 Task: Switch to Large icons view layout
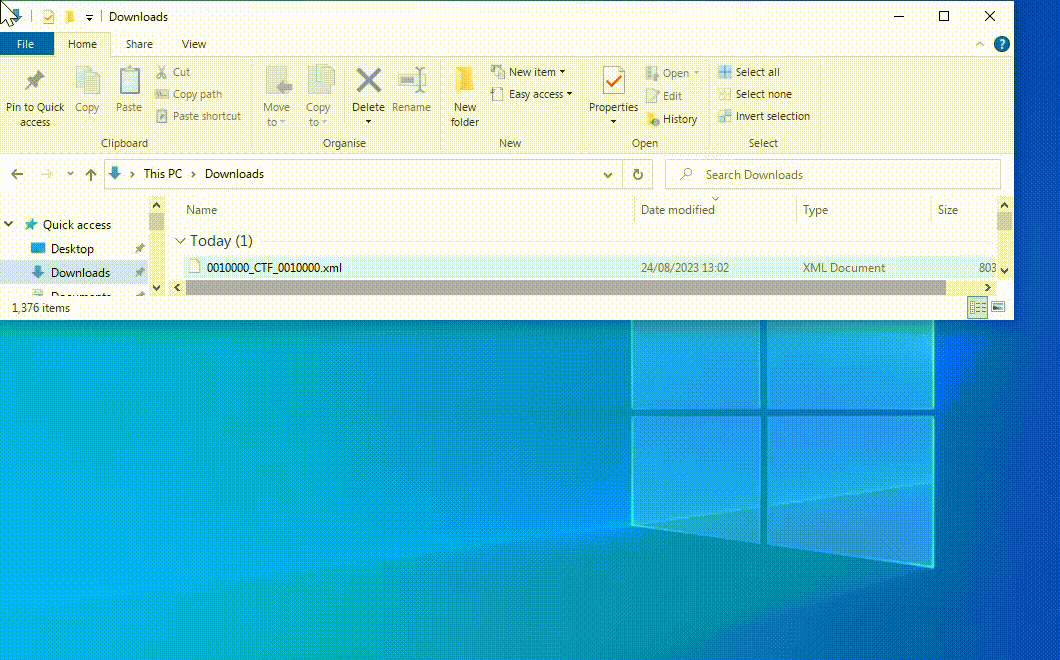[x=998, y=308]
